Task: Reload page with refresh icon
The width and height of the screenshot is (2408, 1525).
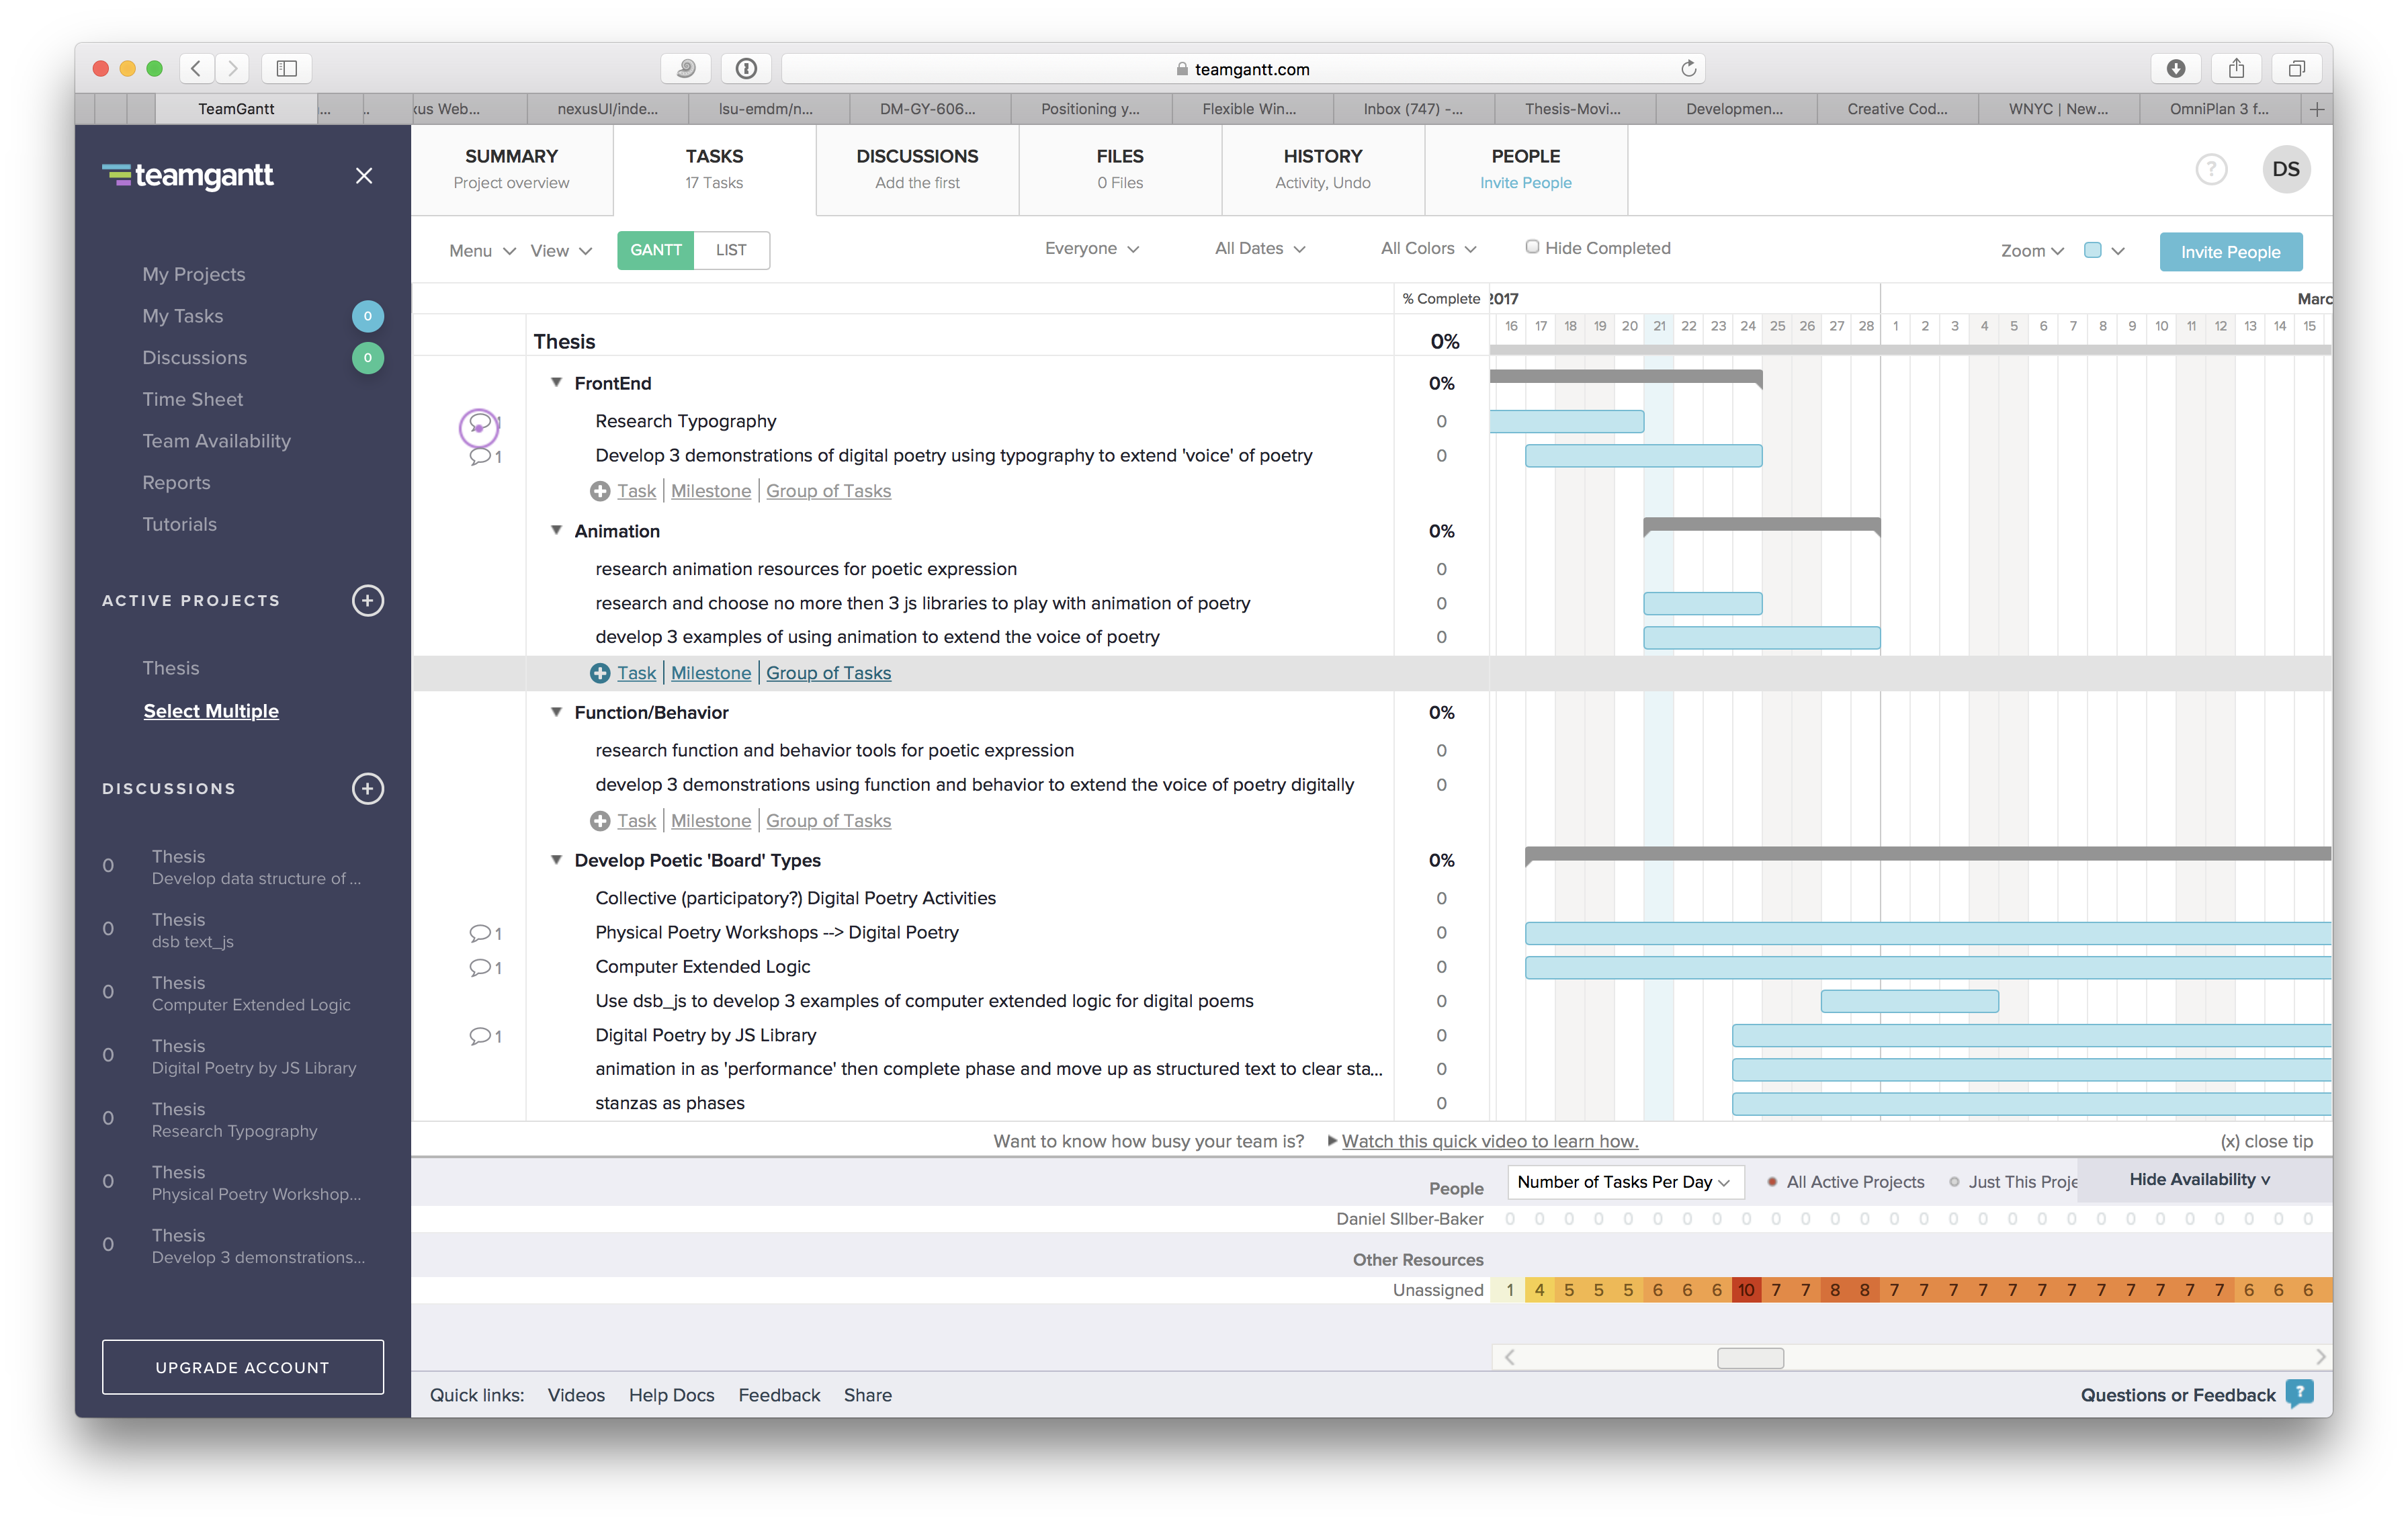Action: [1688, 68]
